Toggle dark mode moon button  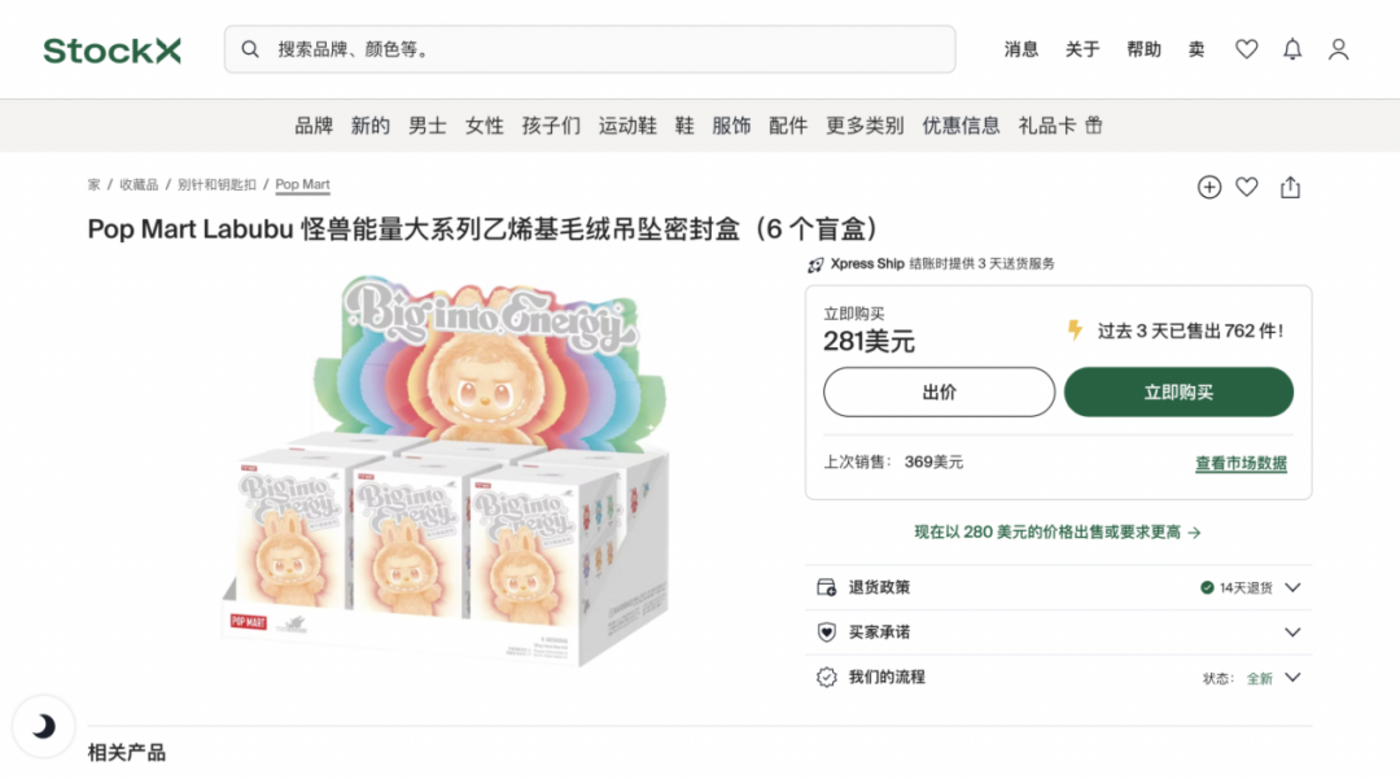[43, 726]
